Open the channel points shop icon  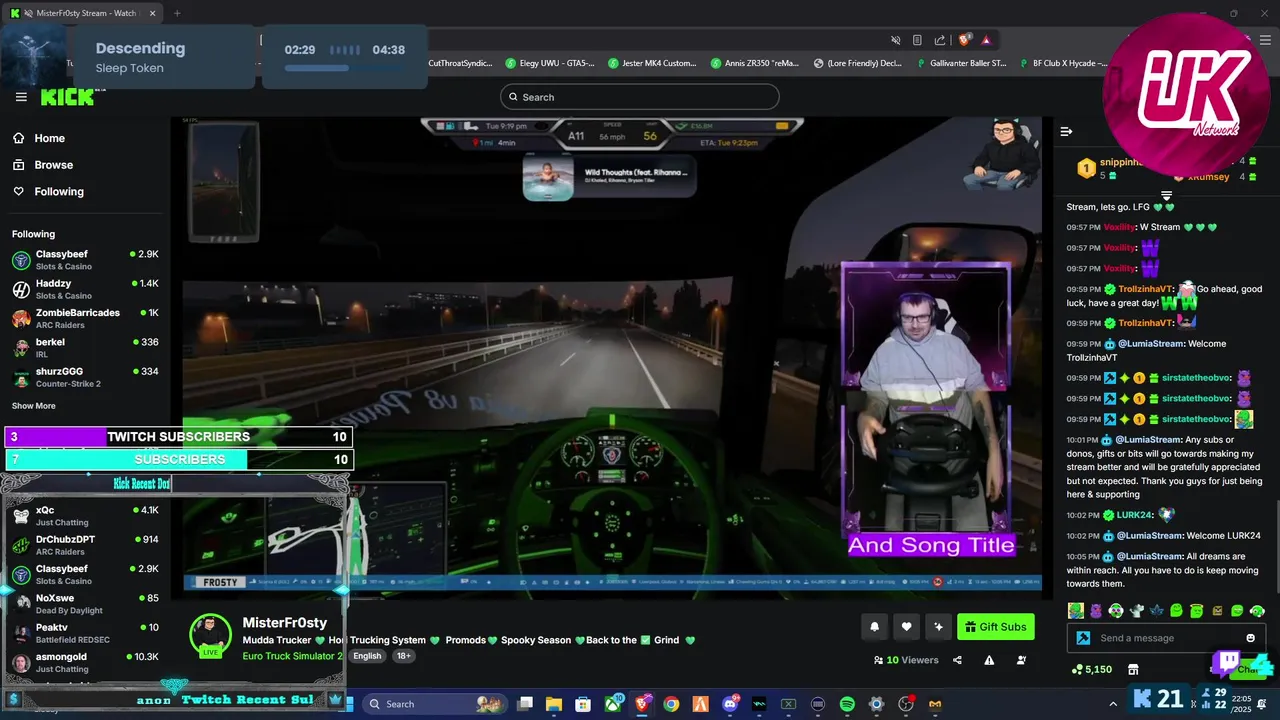1133,669
